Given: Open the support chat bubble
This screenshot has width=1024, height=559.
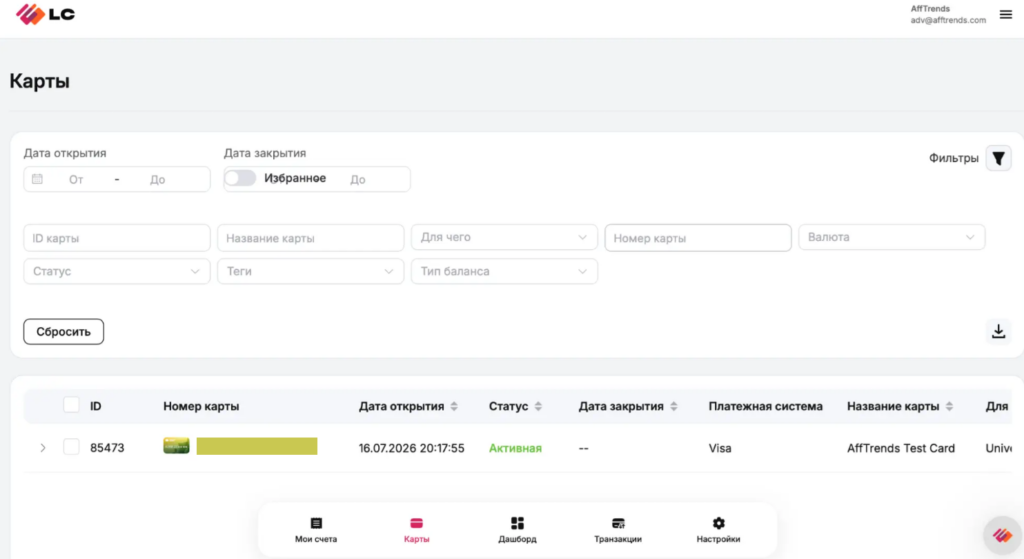Looking at the screenshot, I should (x=1002, y=535).
